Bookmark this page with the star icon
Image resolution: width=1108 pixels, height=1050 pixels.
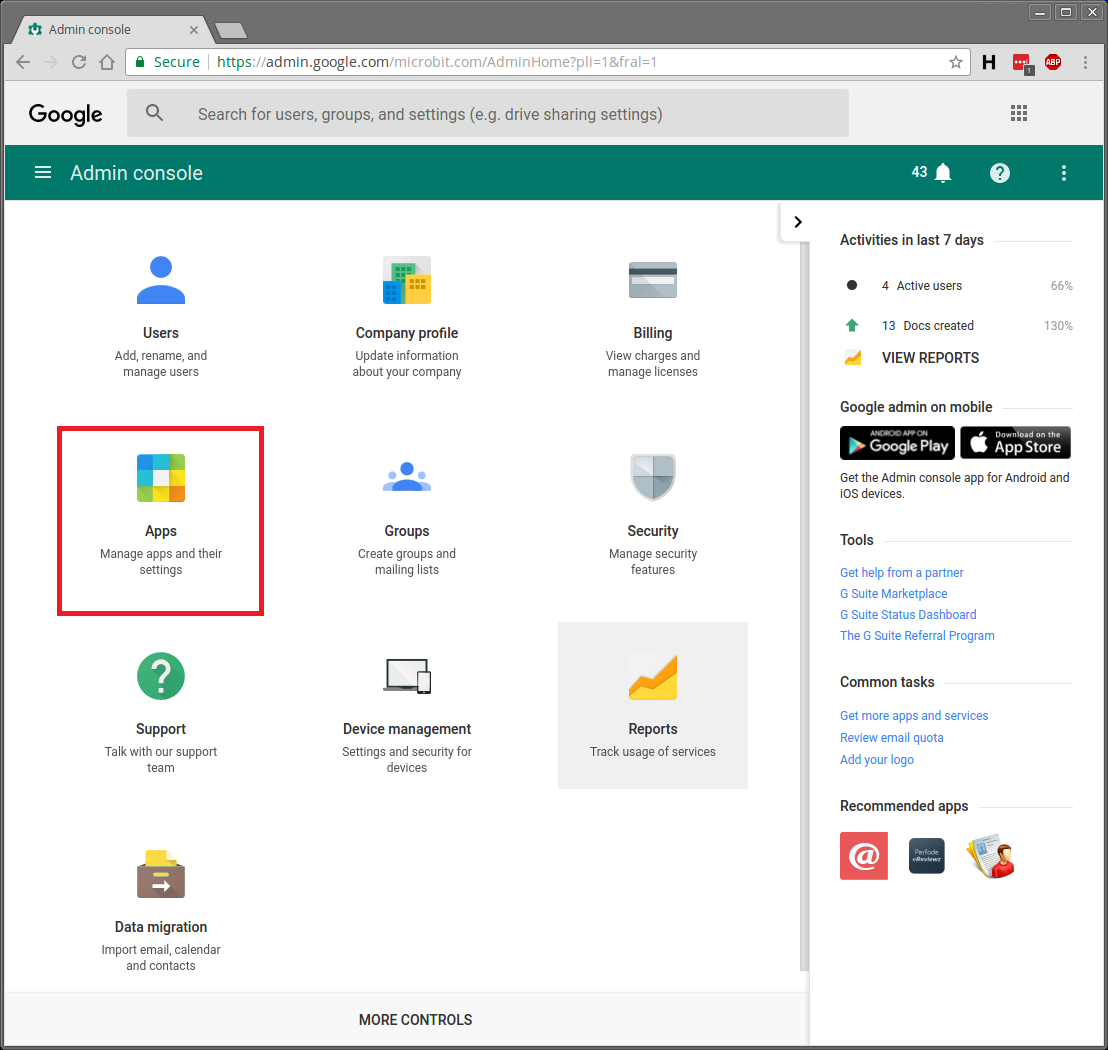click(955, 62)
